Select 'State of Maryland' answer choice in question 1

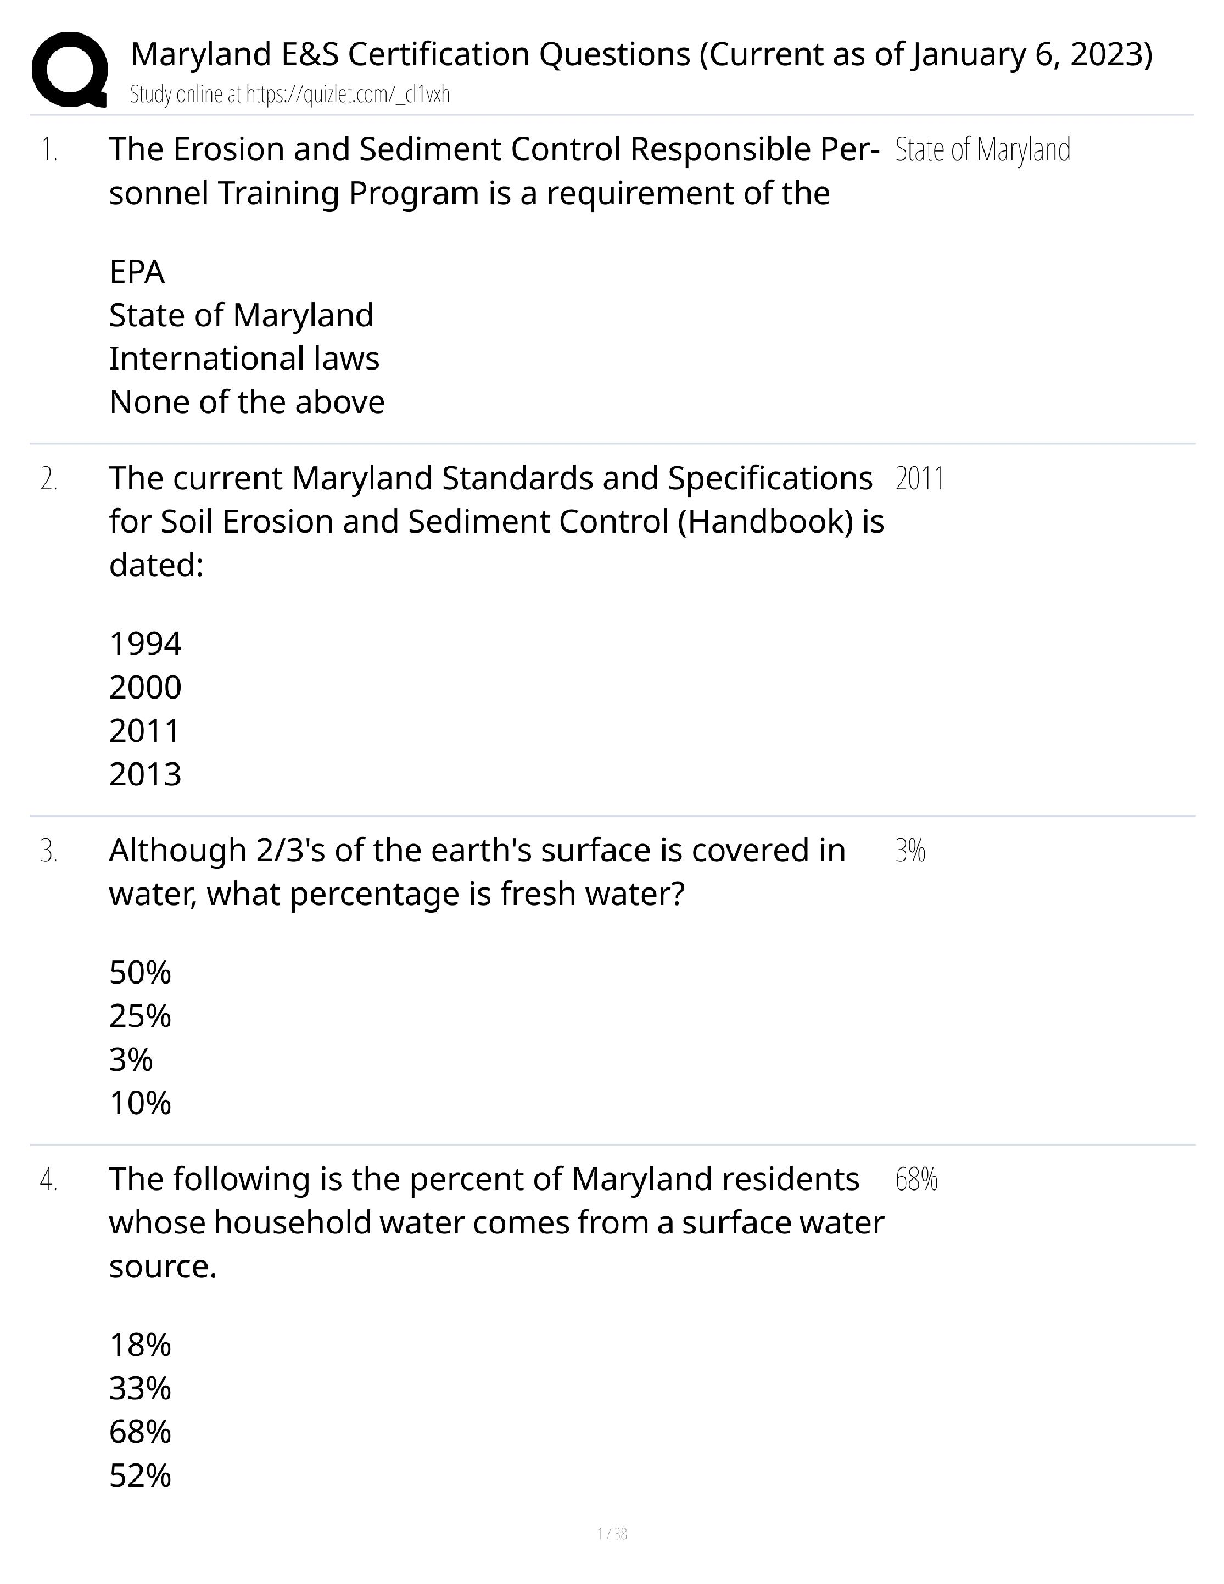[241, 315]
